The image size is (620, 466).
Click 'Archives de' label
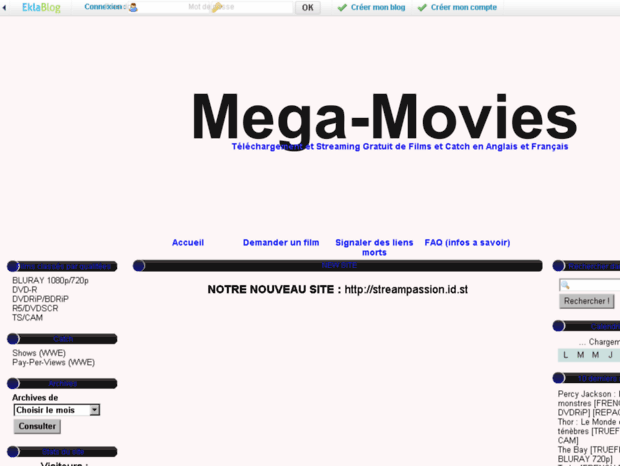coord(35,398)
